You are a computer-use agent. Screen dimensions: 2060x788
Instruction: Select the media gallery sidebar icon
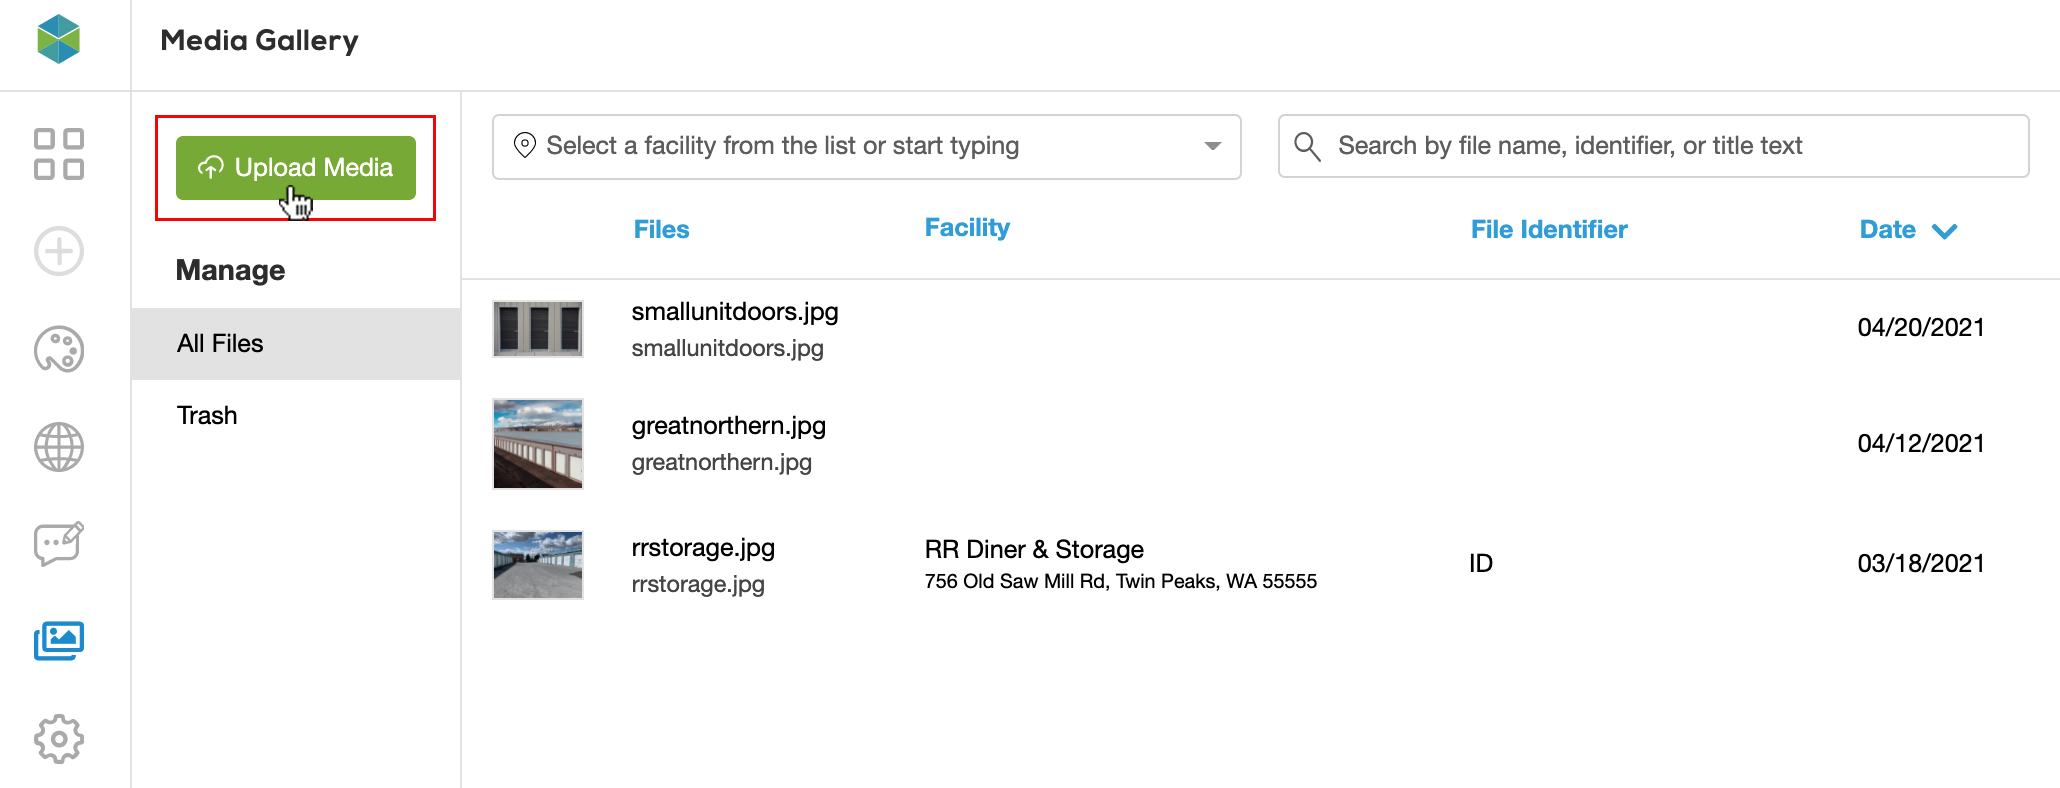(59, 640)
